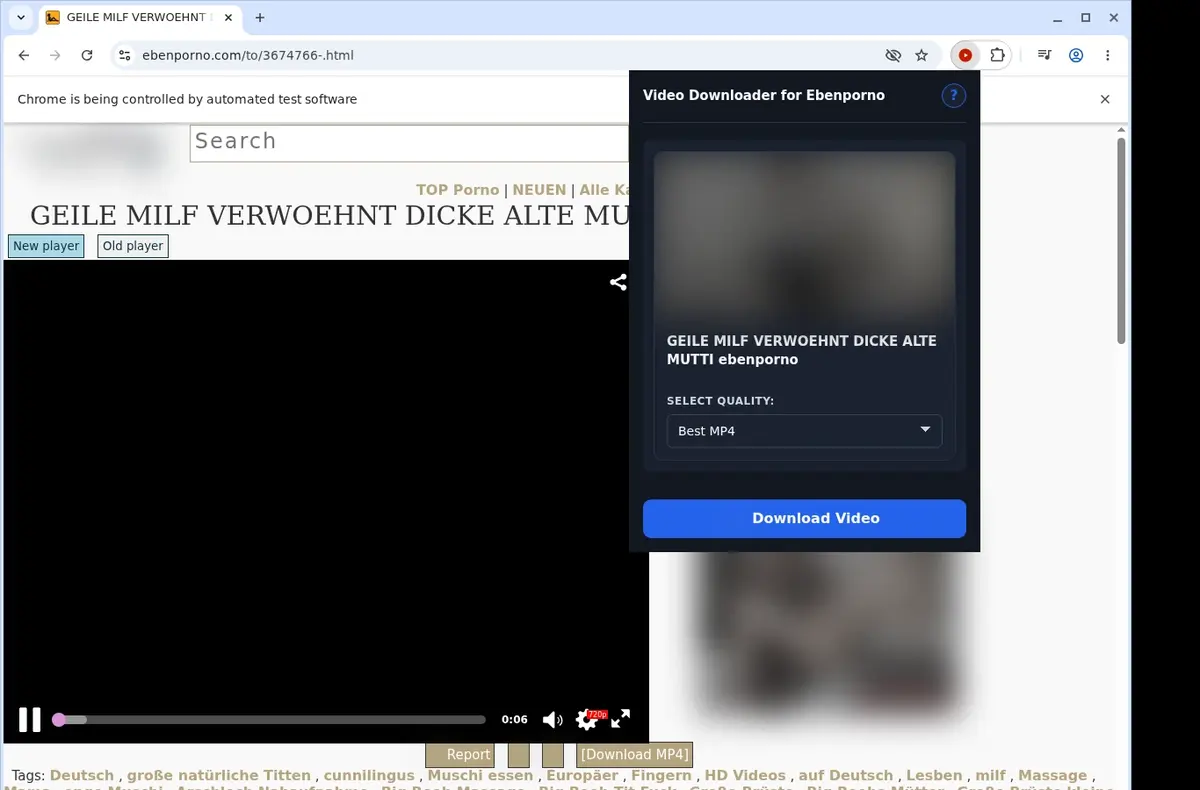Open the Extensions puzzle piece menu
This screenshot has width=1200, height=790.
click(997, 56)
